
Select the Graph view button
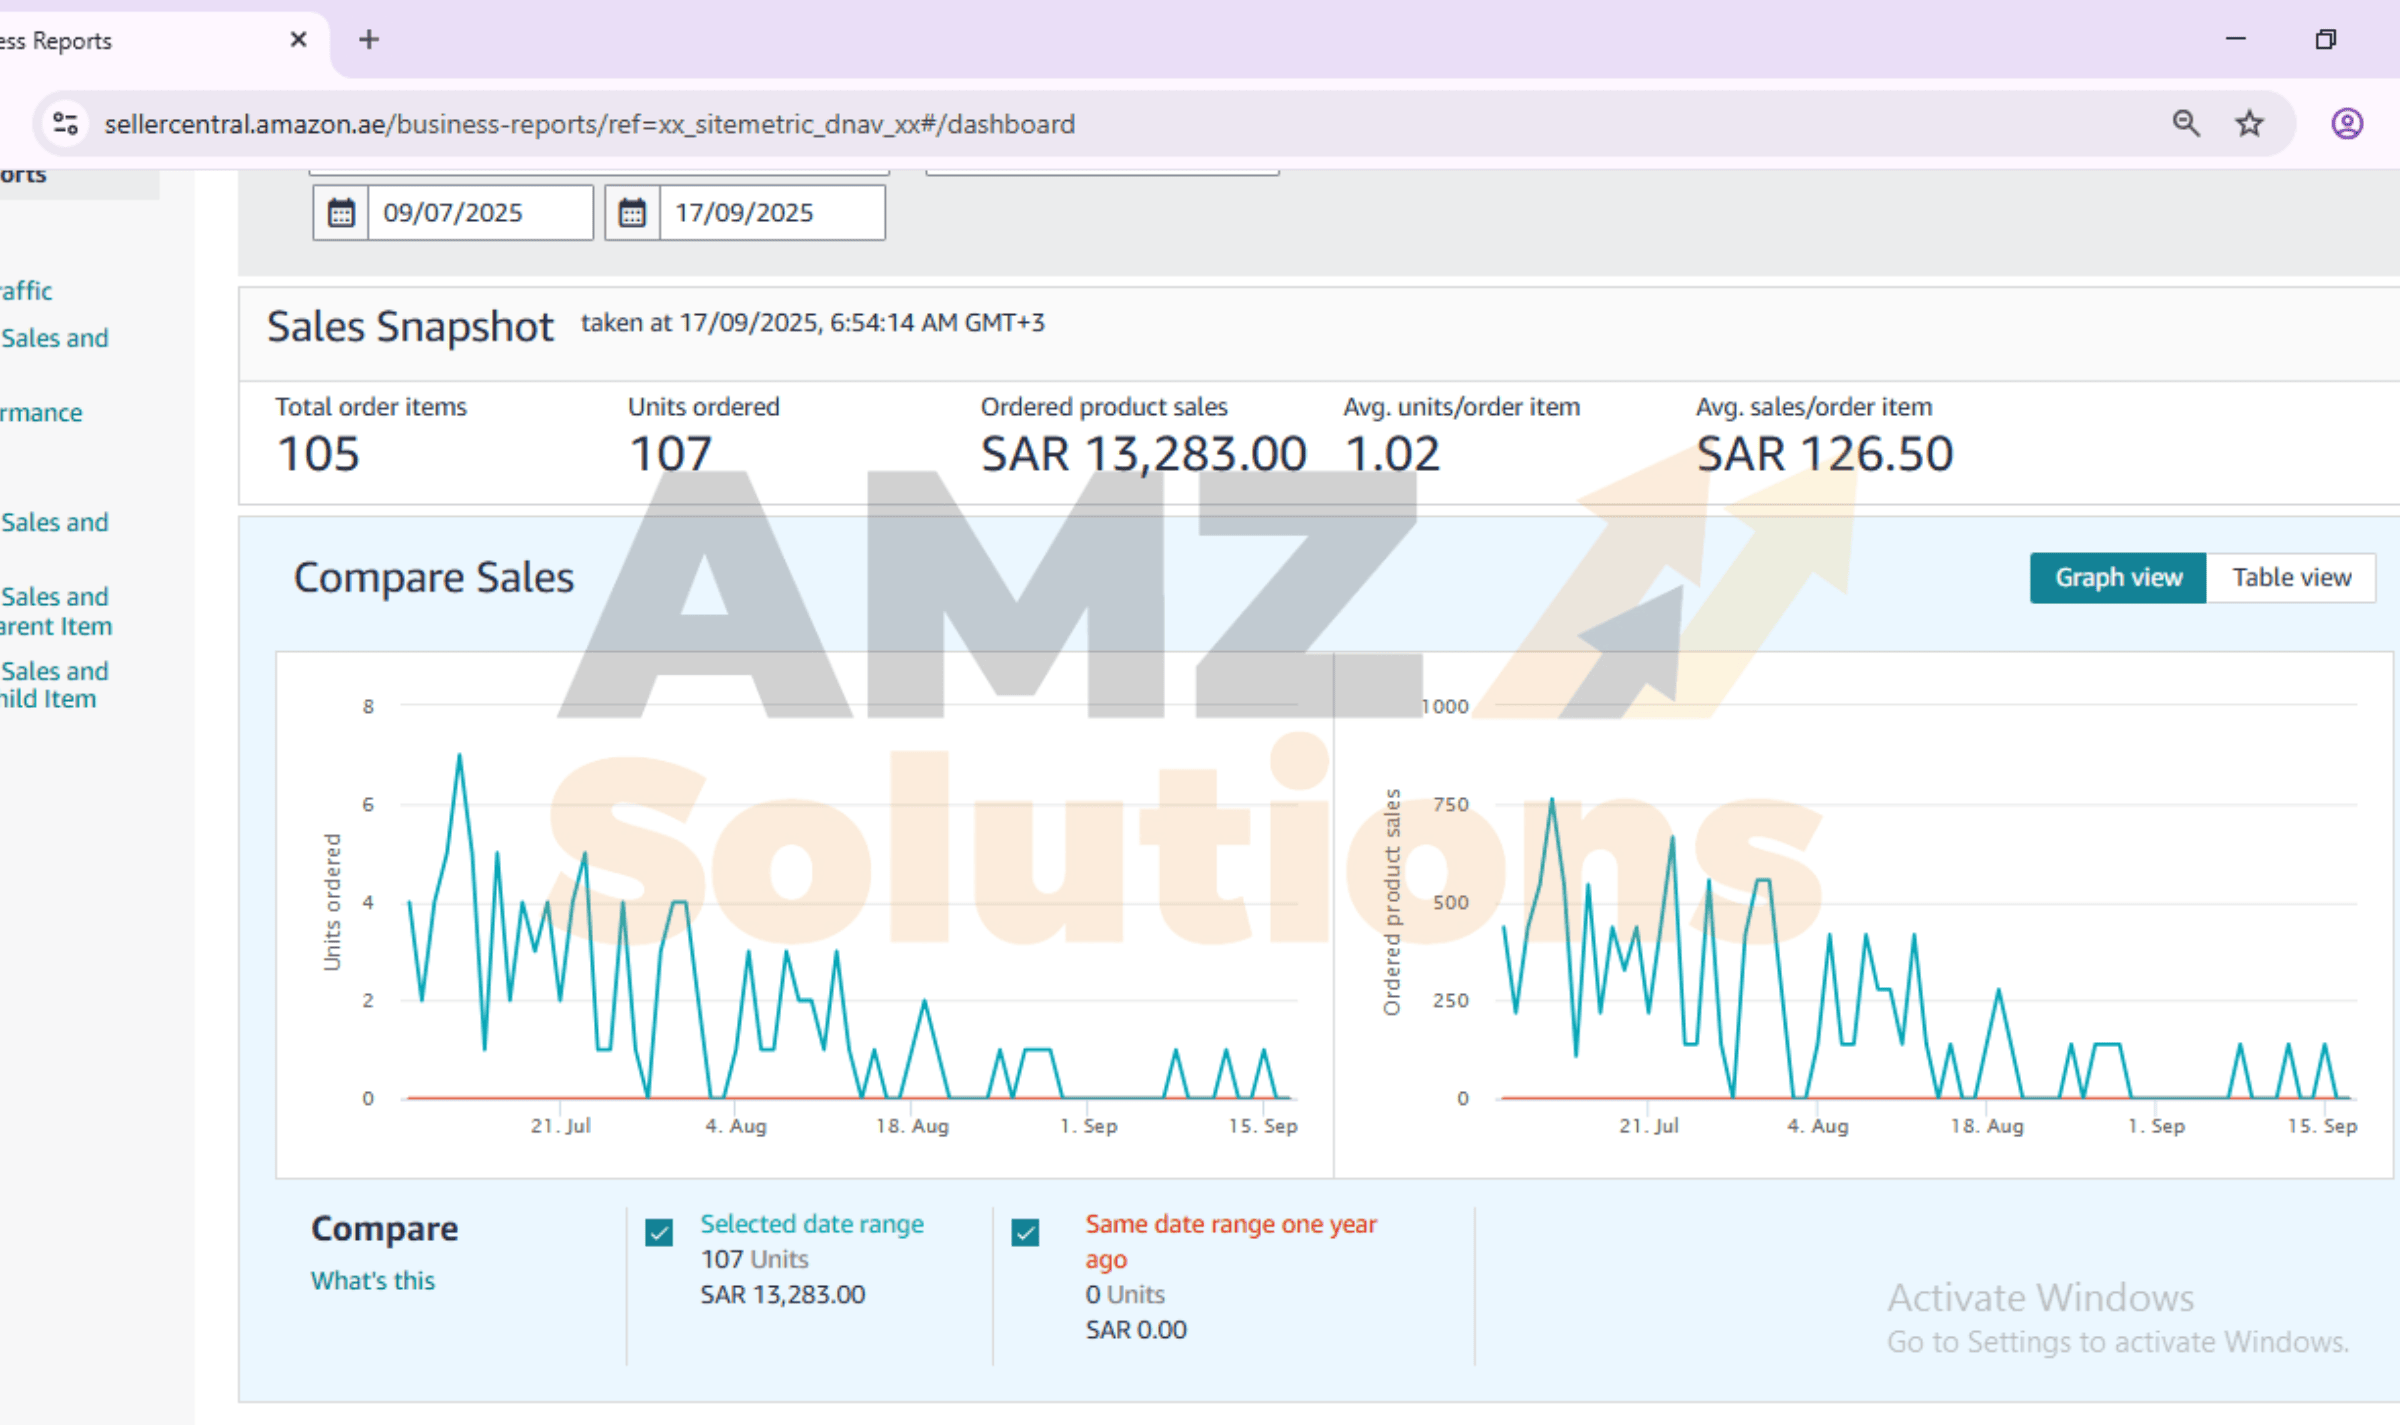point(2117,578)
